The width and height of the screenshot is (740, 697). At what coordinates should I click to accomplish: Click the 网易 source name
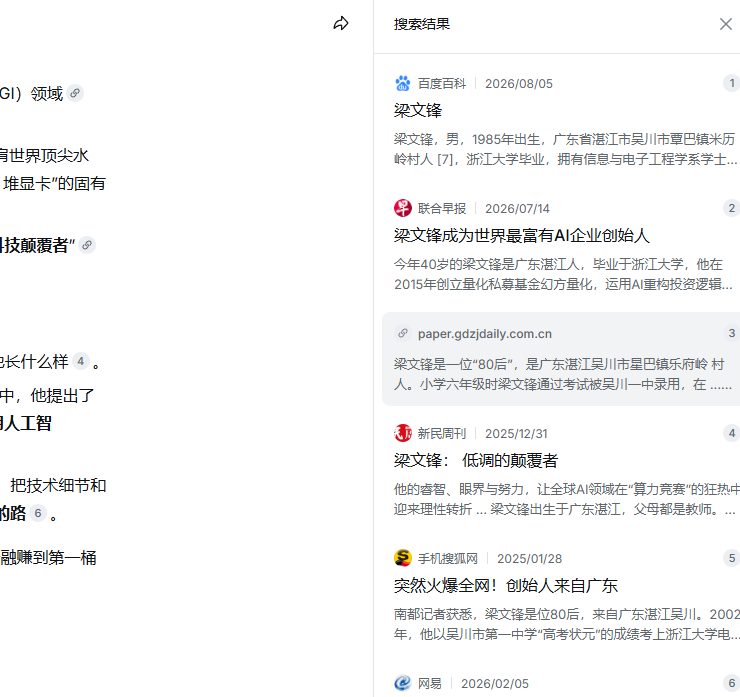(429, 683)
